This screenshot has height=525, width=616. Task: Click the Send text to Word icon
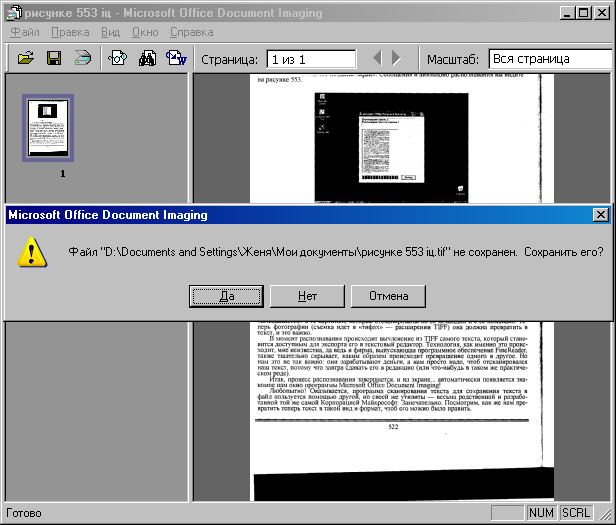tap(175, 58)
